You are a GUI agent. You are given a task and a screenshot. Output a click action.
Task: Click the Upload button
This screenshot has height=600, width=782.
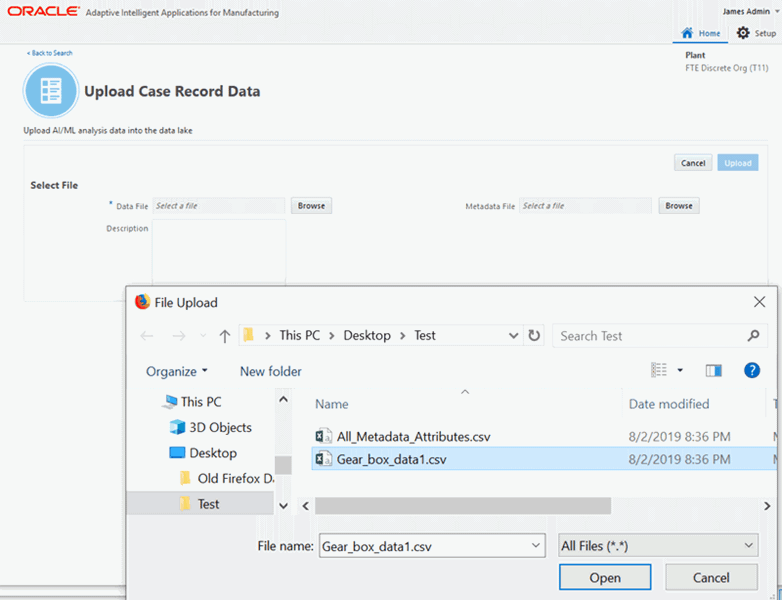click(738, 163)
